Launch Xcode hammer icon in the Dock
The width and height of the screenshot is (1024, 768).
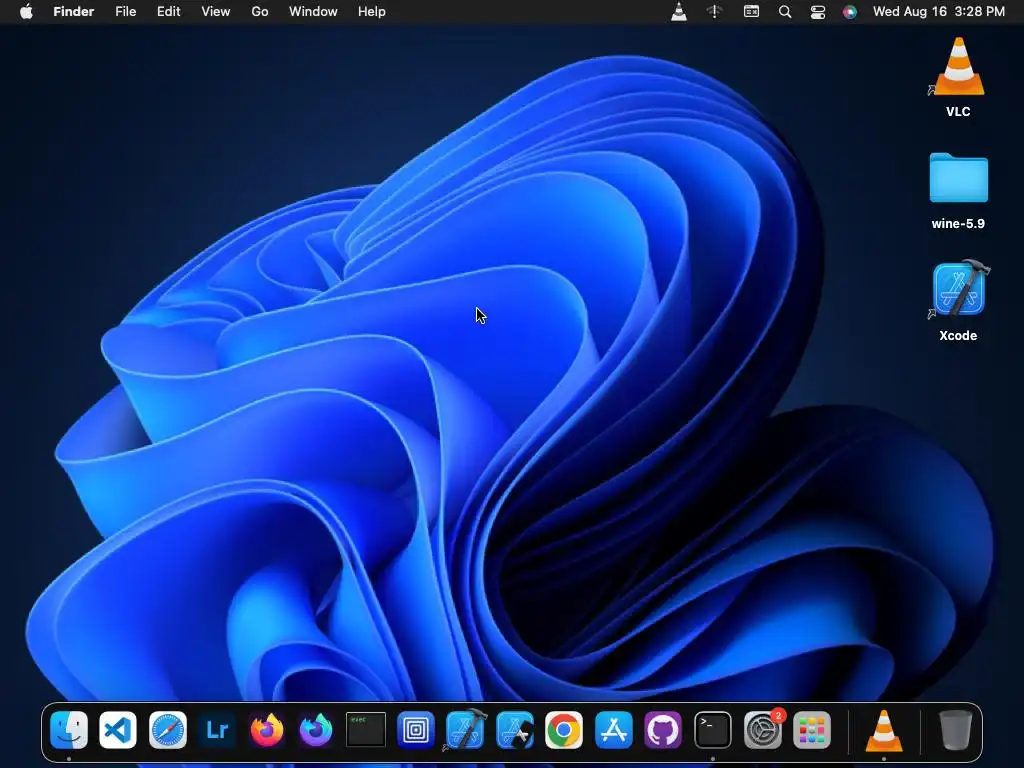click(x=465, y=729)
